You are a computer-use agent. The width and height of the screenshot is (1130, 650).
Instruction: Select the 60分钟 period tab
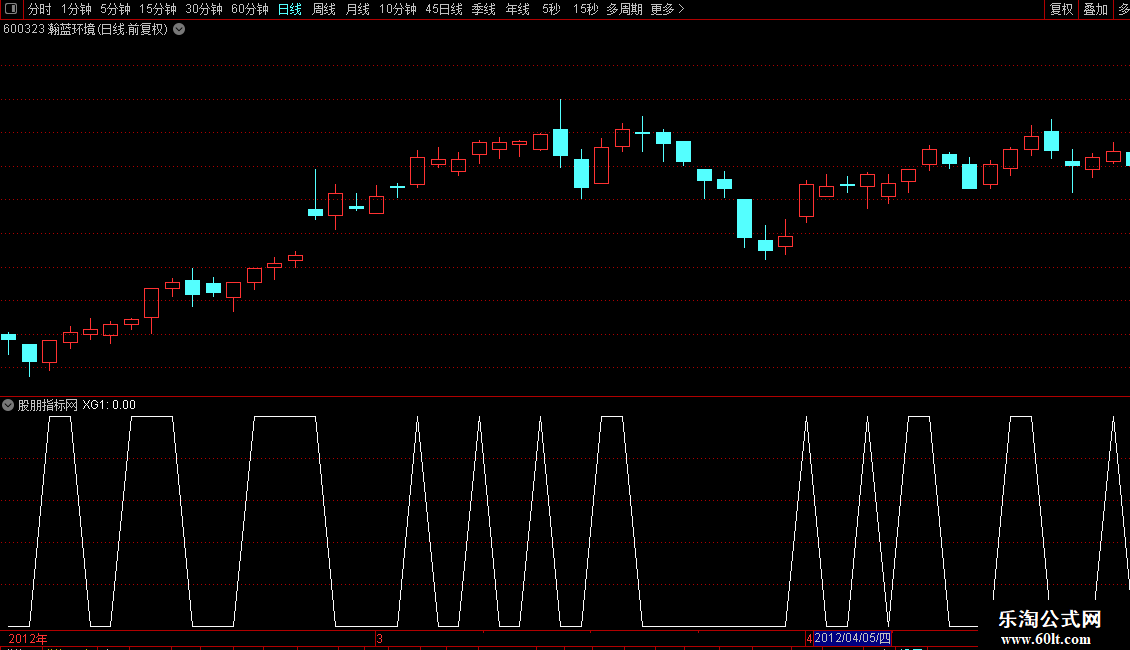(x=249, y=9)
